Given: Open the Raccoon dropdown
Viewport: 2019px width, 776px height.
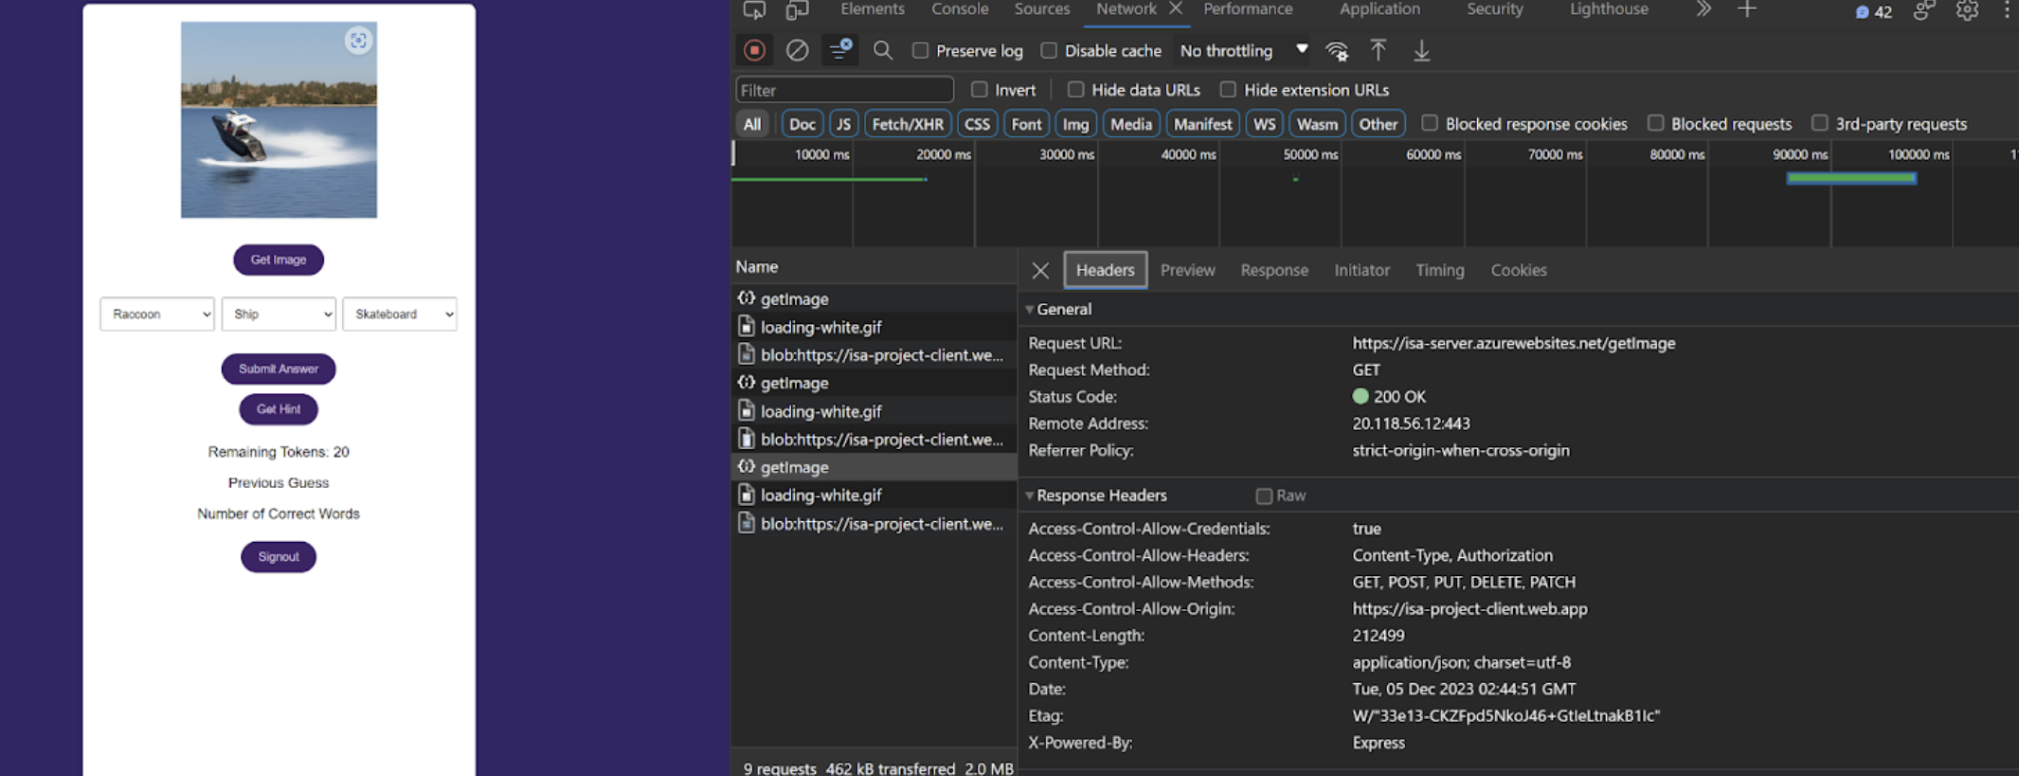Looking at the screenshot, I should (157, 314).
